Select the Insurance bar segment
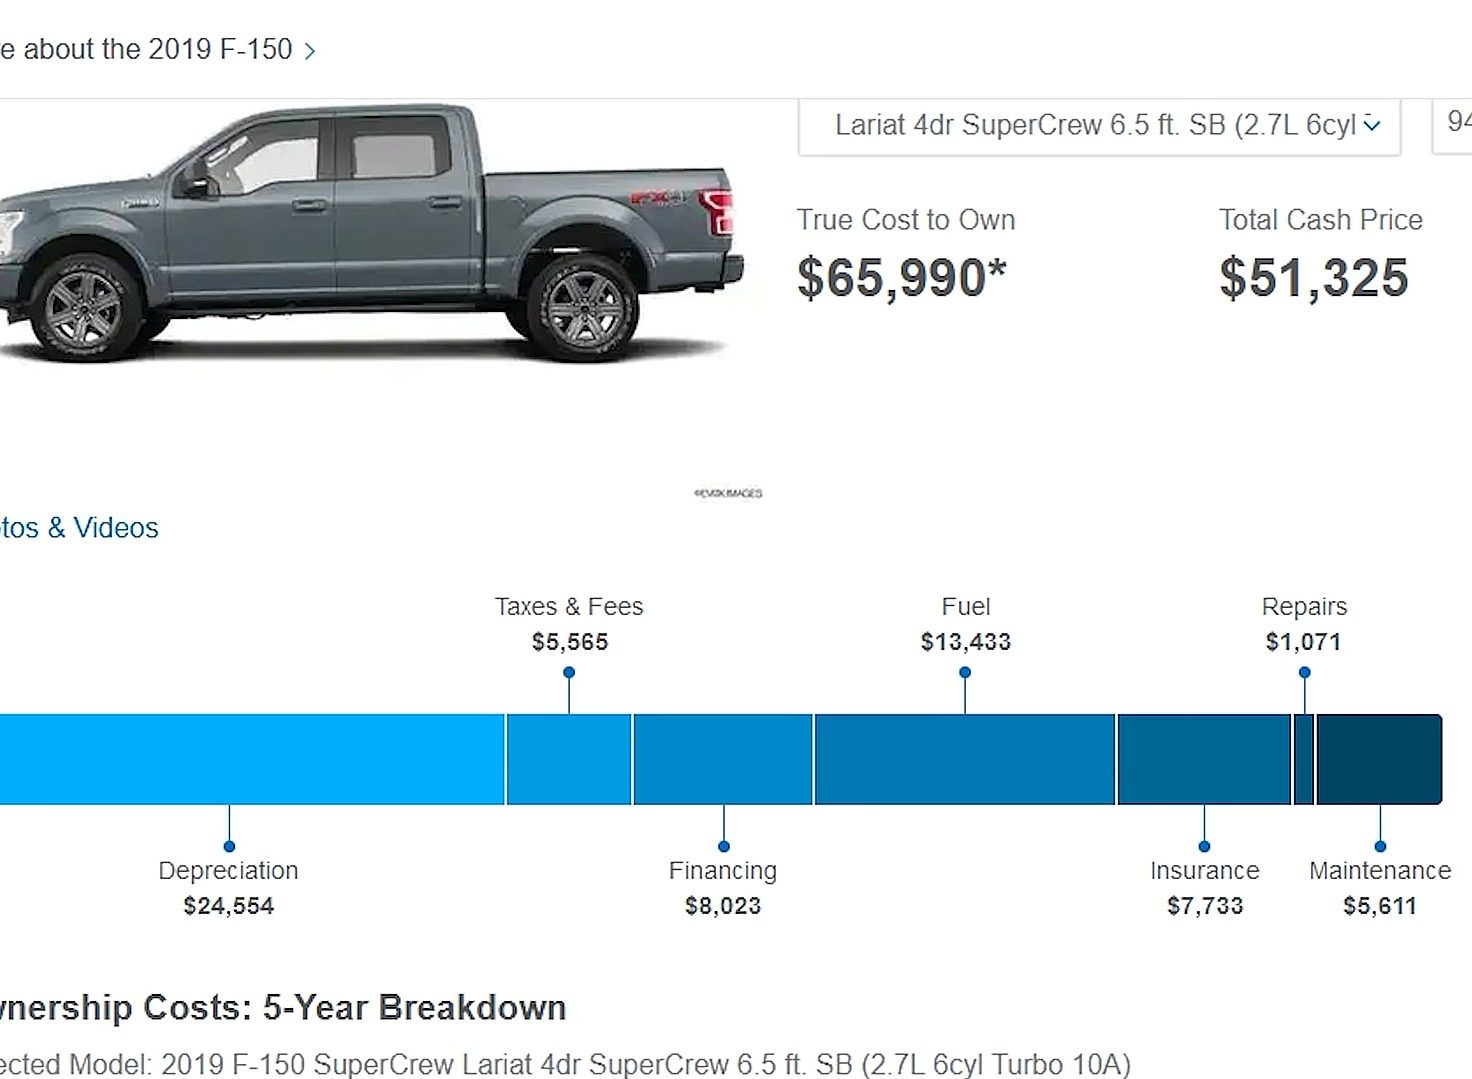The image size is (1472, 1079). tap(1204, 759)
